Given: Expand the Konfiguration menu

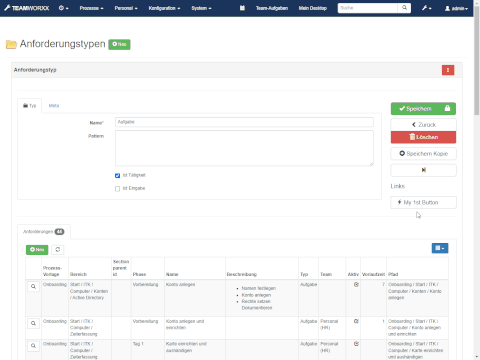Looking at the screenshot, I should click(164, 8).
